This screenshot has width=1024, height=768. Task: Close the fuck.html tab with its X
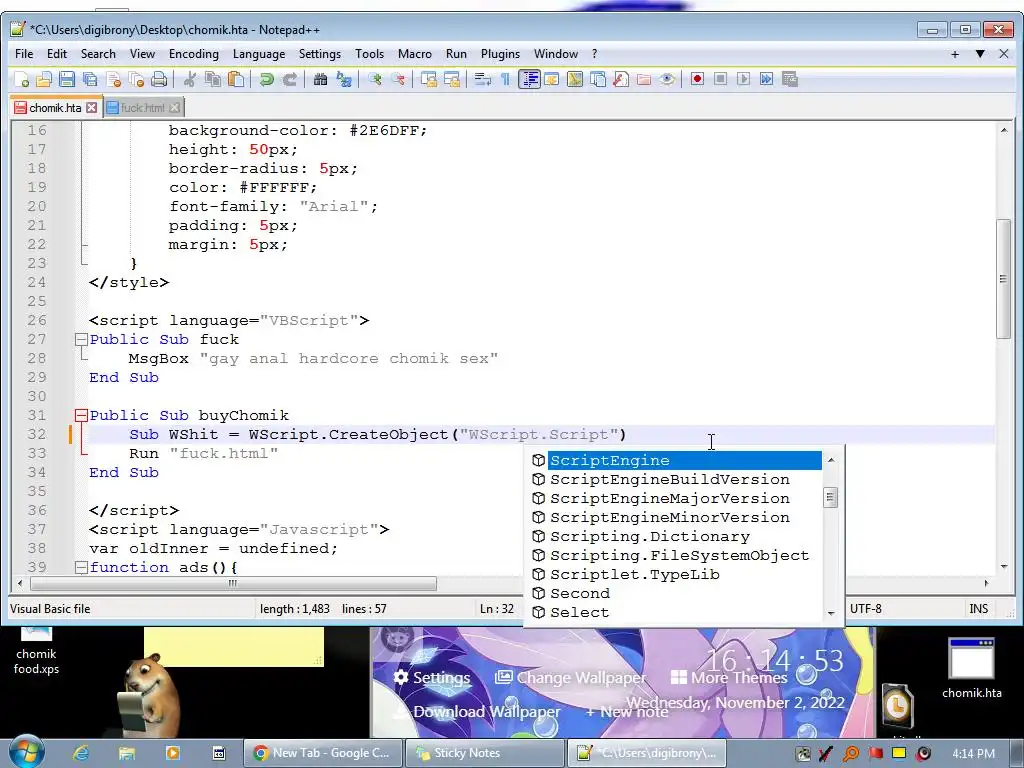(174, 108)
